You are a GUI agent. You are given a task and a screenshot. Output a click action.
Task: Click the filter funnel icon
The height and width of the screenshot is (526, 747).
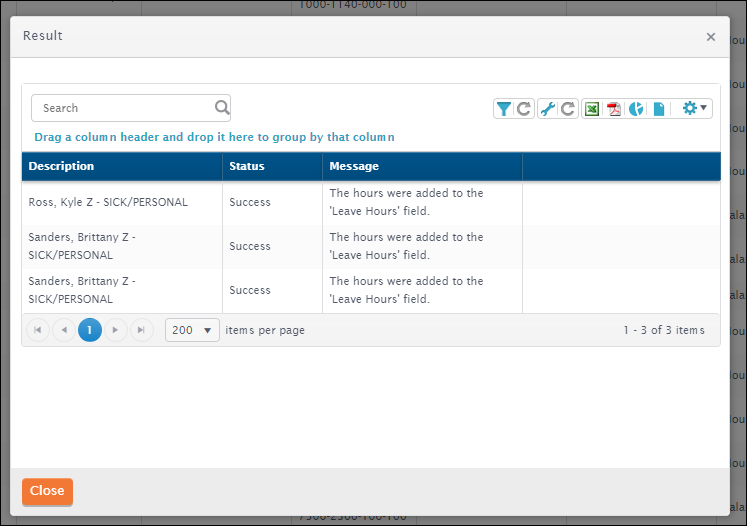point(504,109)
